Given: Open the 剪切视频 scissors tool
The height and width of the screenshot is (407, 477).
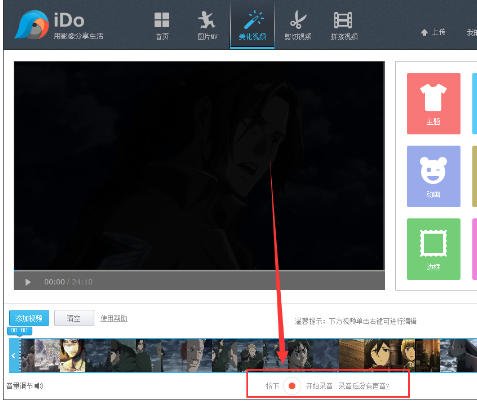Looking at the screenshot, I should 298,26.
